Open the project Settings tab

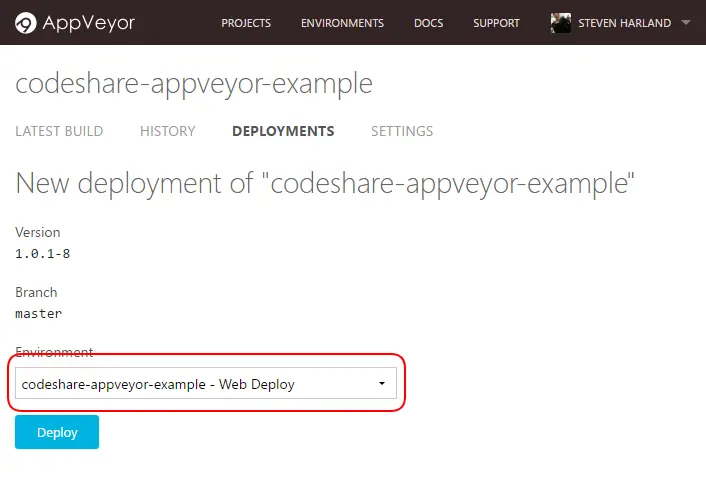coord(402,131)
